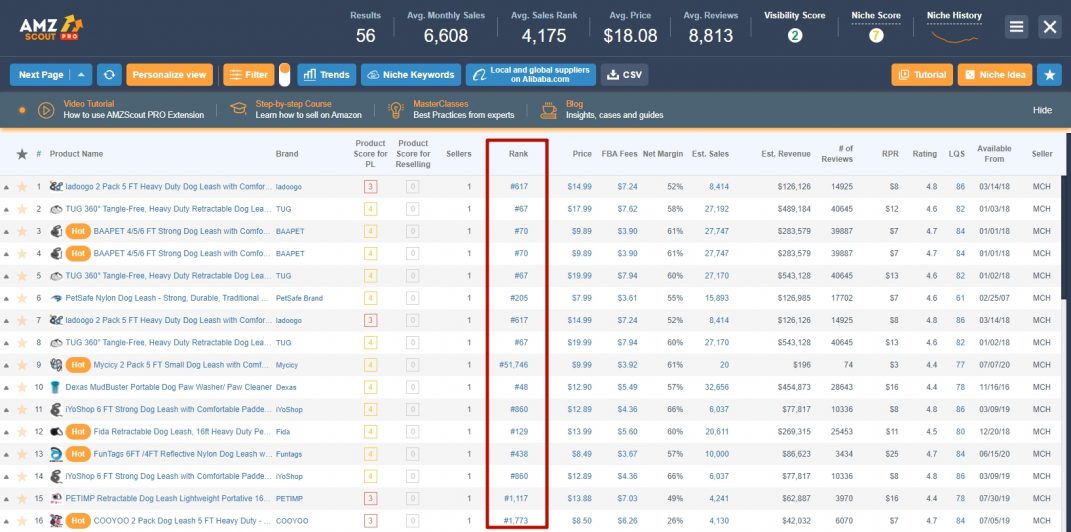Expand row 5 TUG details triangle

click(7, 276)
